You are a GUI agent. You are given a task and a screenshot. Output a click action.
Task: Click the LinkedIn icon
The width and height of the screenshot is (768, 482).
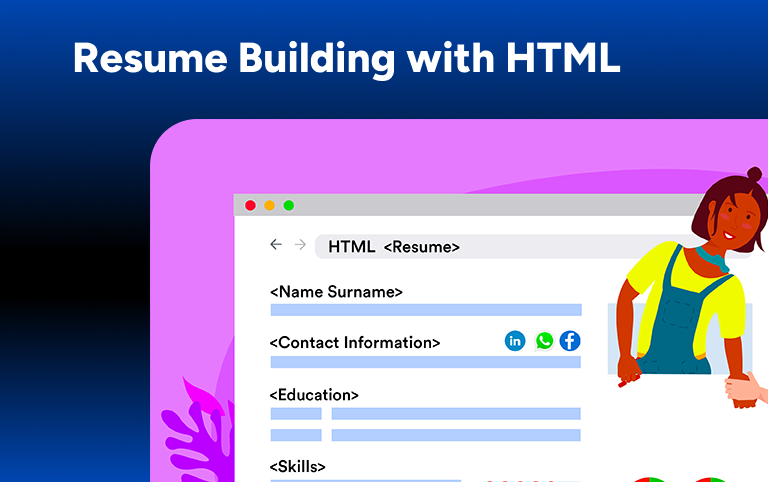[515, 341]
